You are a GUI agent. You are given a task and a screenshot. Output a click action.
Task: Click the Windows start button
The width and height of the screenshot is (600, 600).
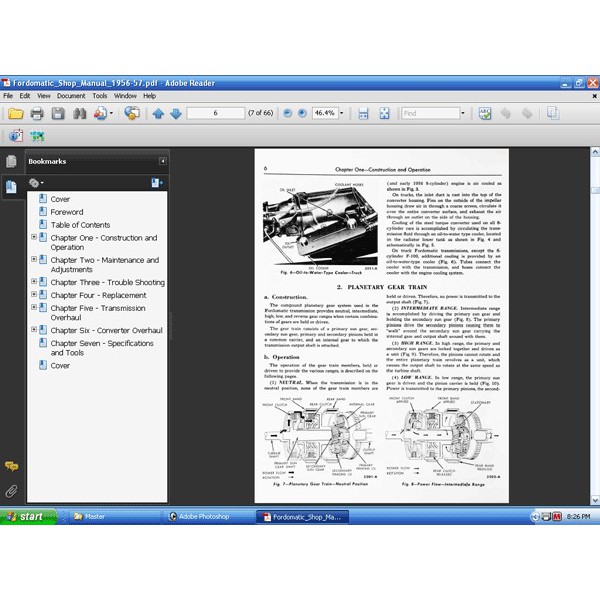point(29,517)
